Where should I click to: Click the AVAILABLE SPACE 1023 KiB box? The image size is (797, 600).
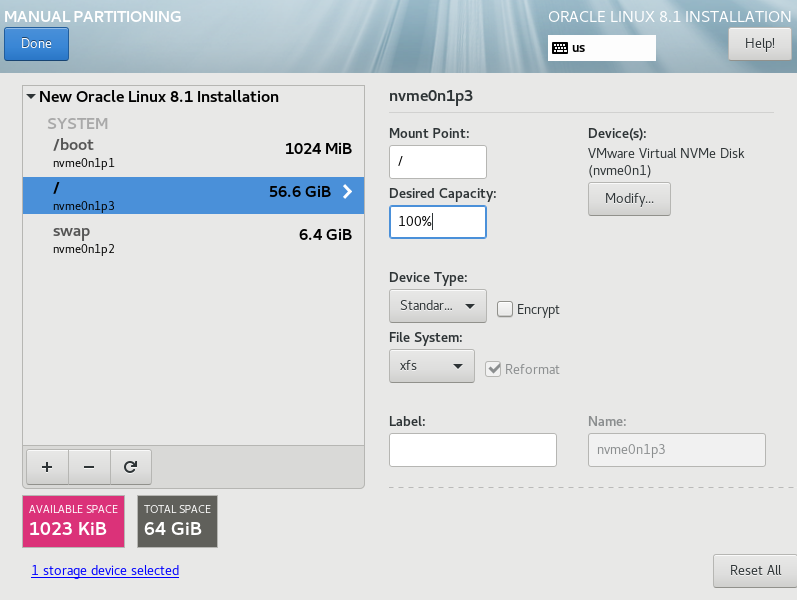(73, 521)
